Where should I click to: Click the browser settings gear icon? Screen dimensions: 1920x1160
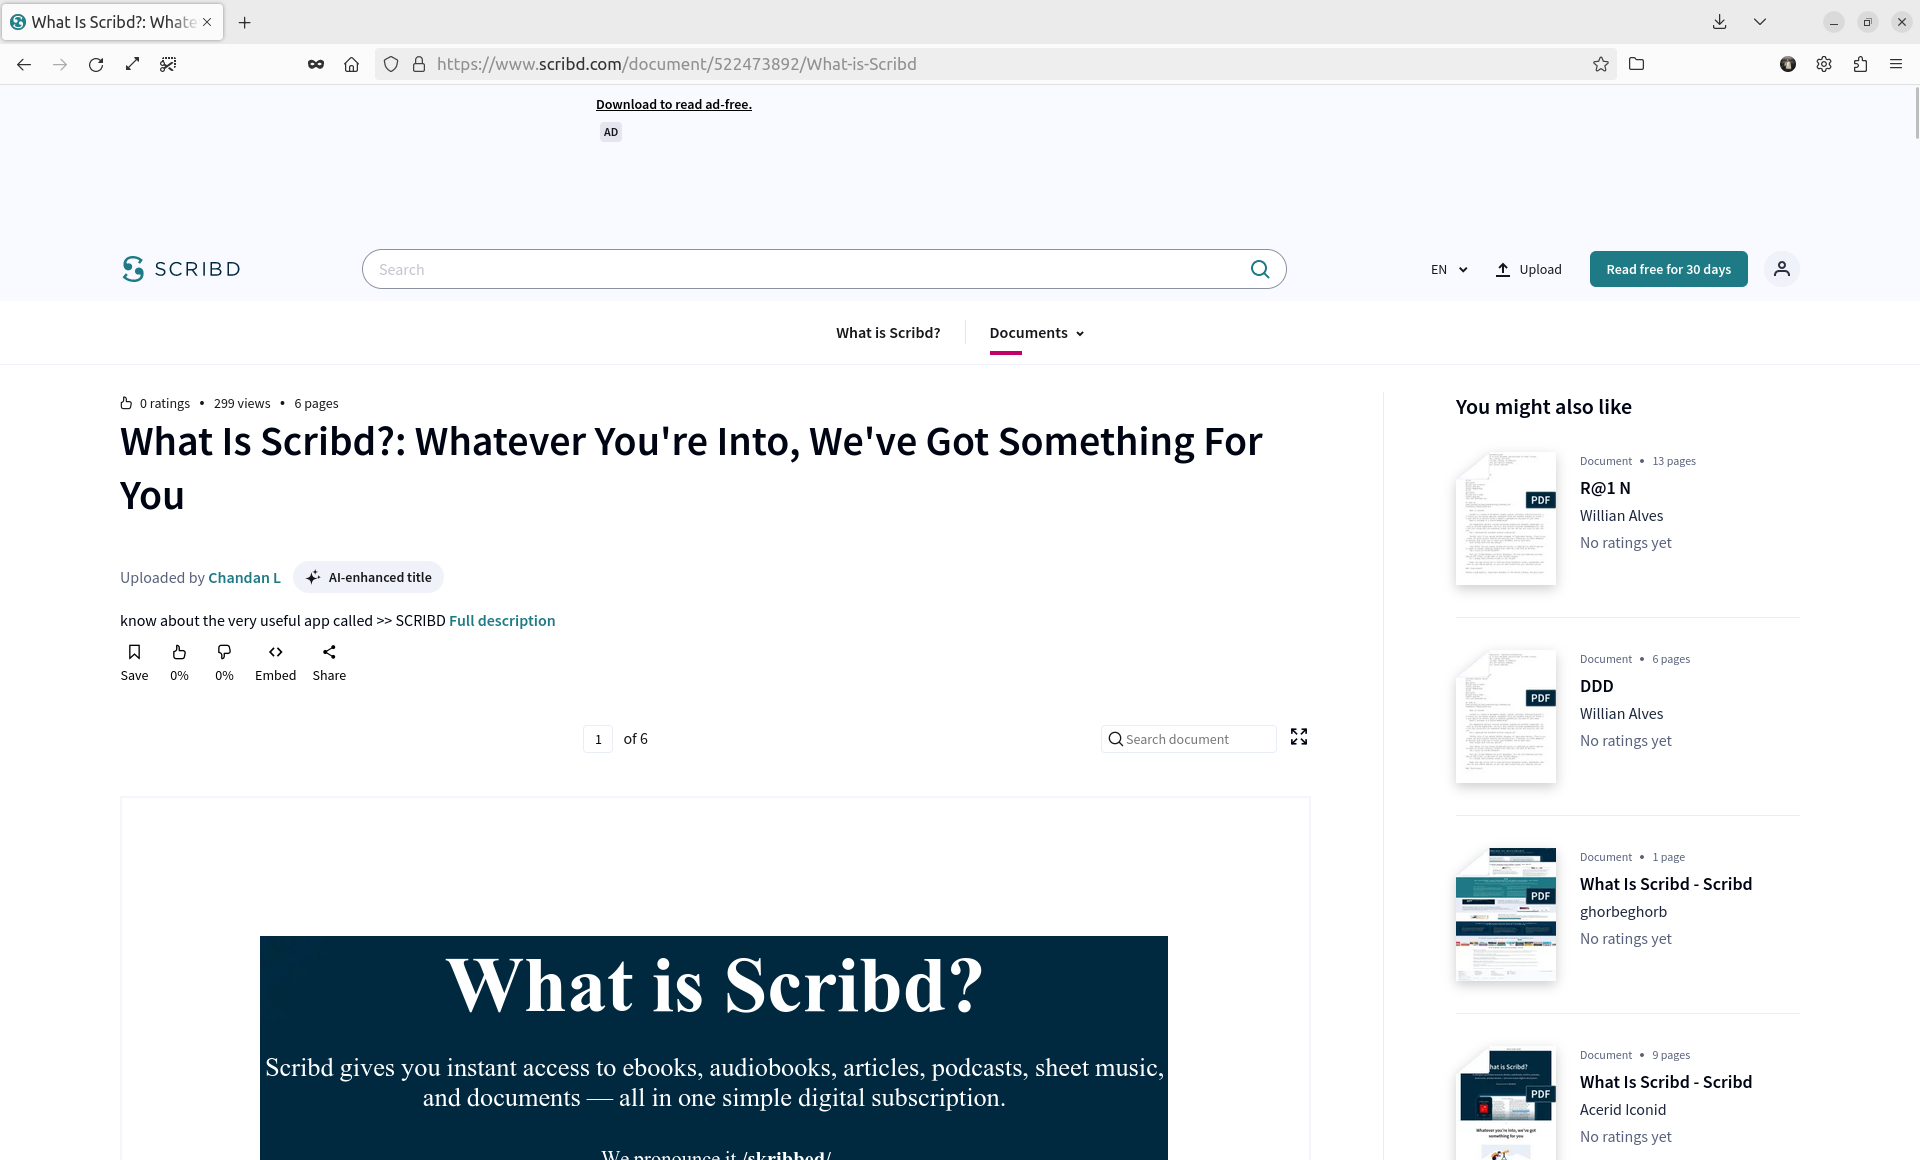coord(1824,64)
